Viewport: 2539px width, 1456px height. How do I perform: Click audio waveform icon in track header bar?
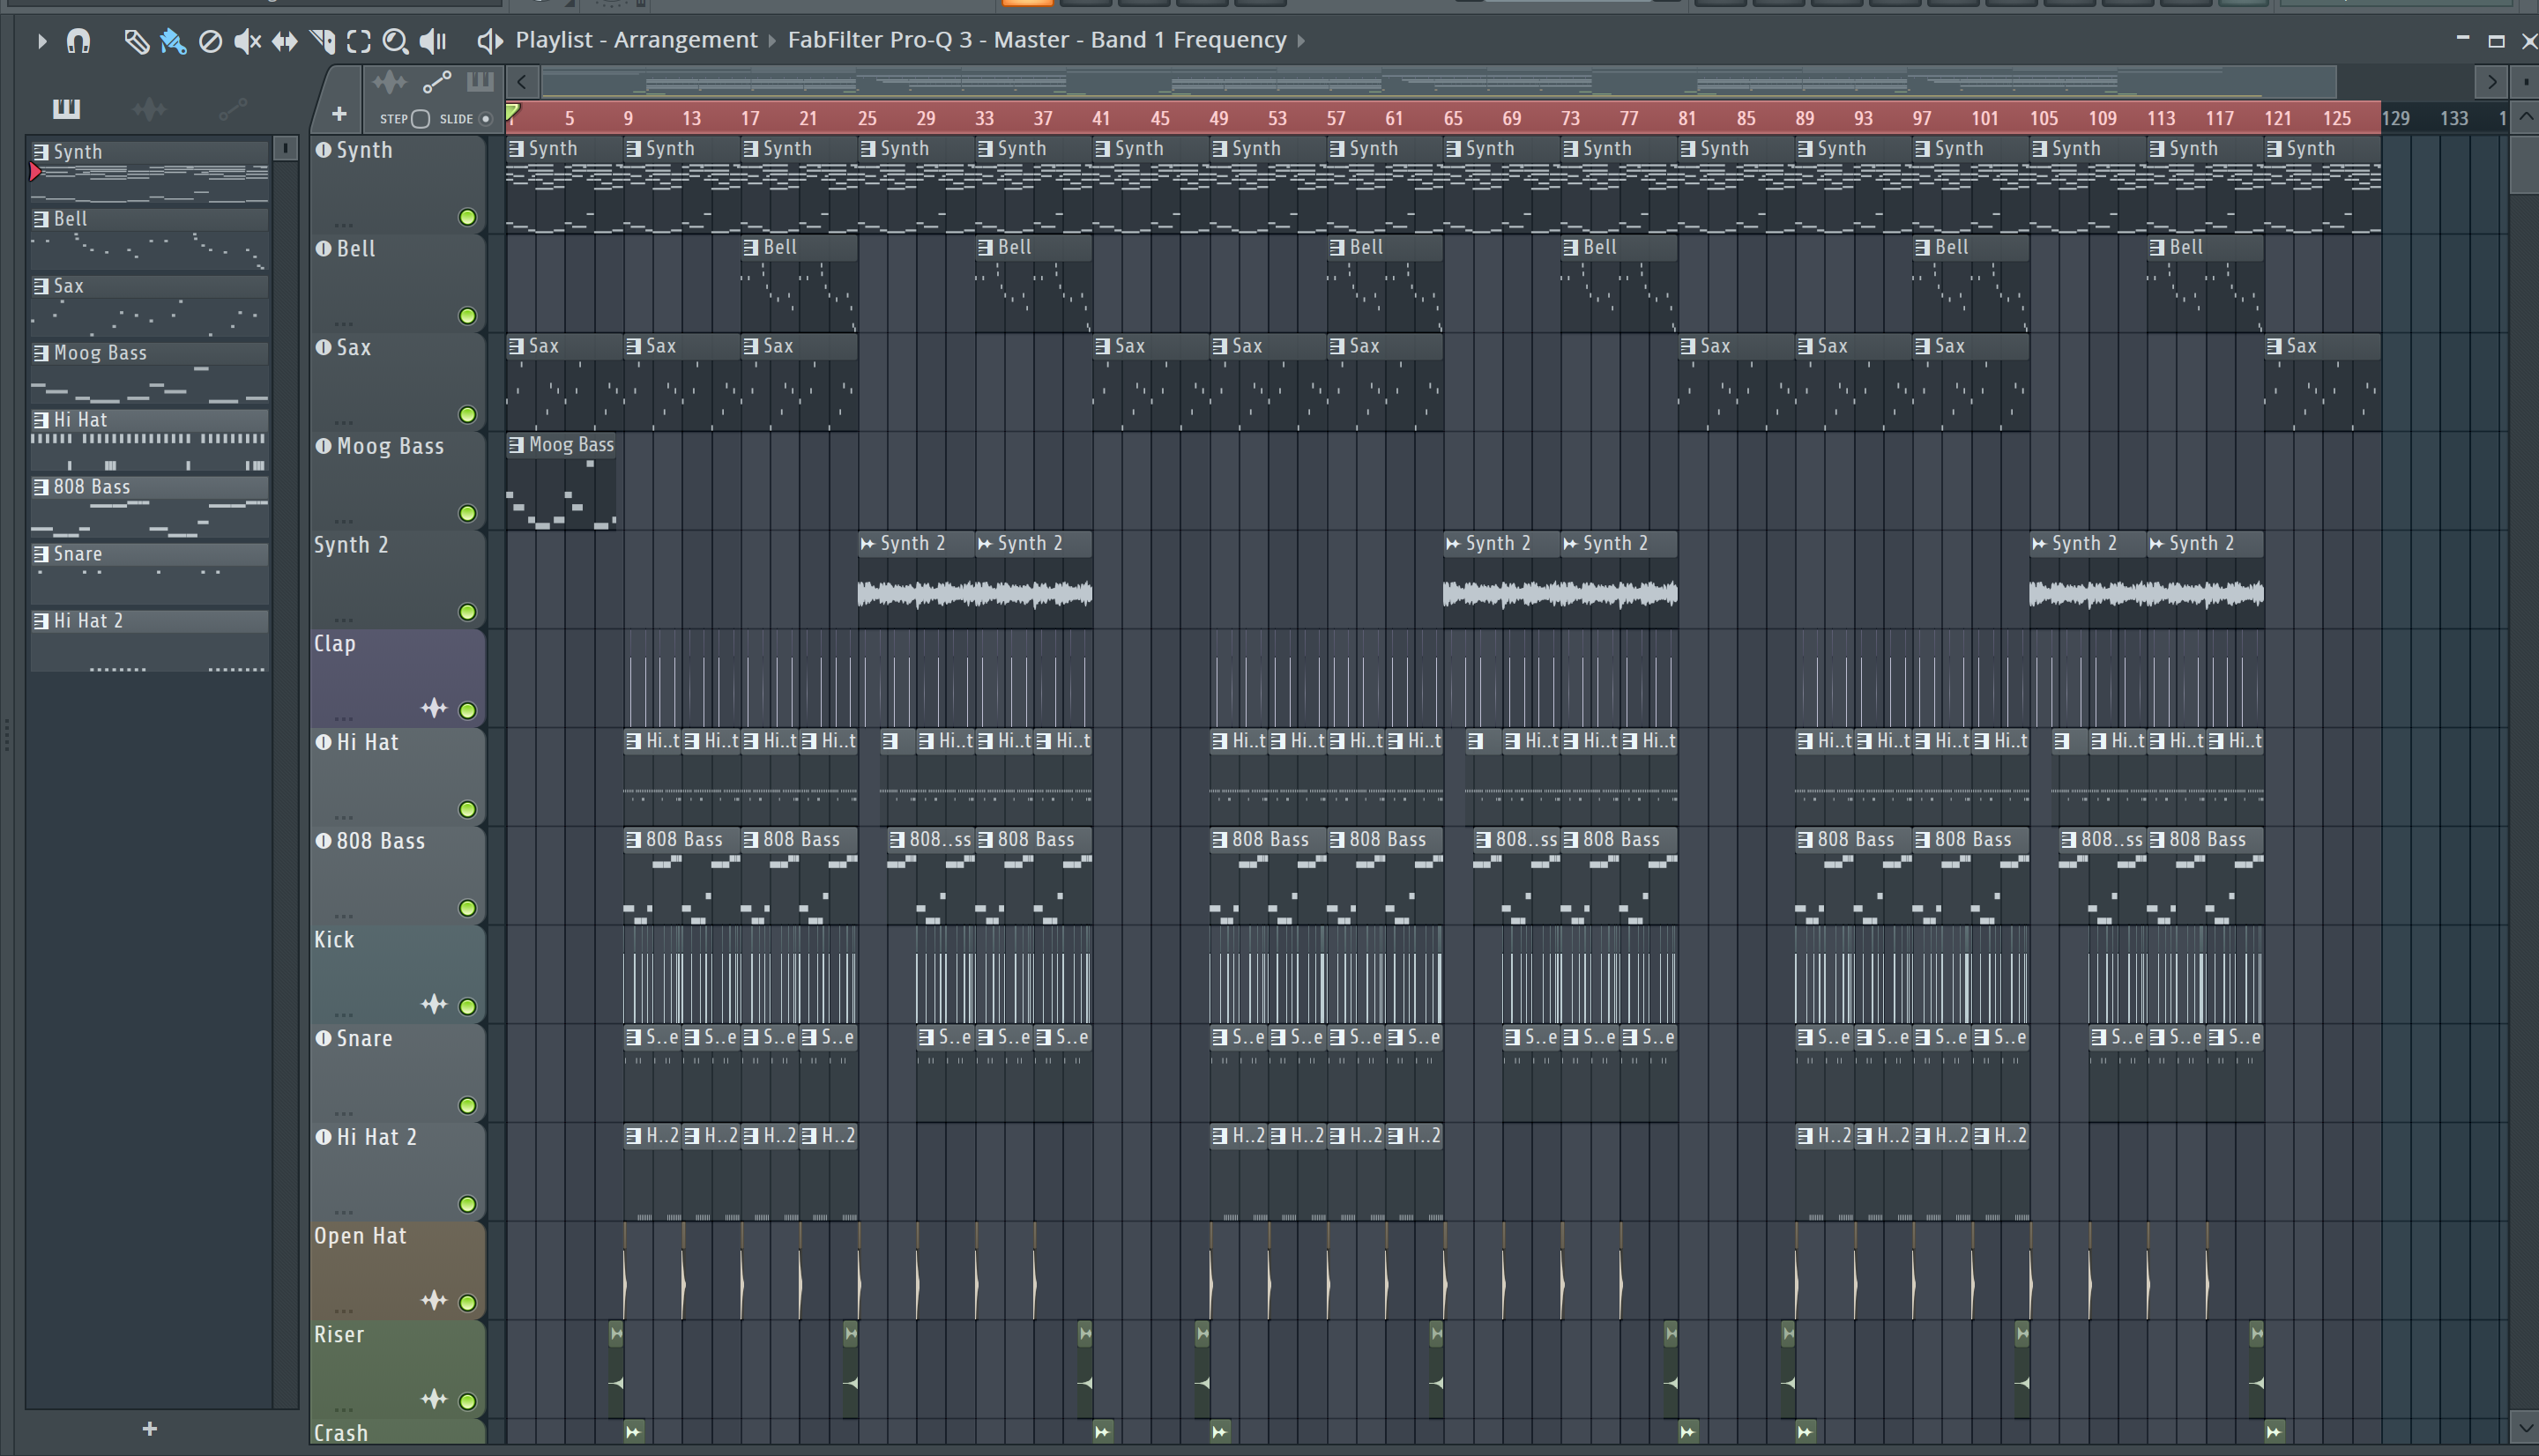pos(389,82)
